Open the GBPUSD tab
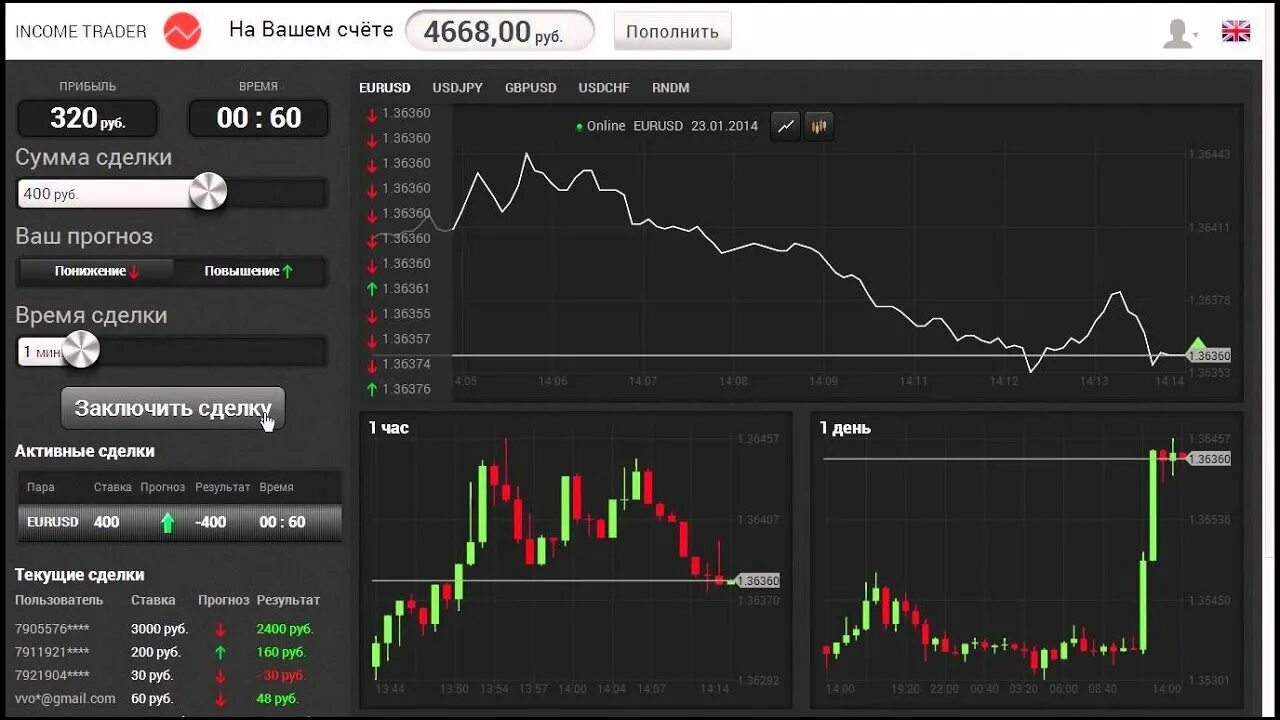Screen dimensions: 1280x720 [530, 88]
